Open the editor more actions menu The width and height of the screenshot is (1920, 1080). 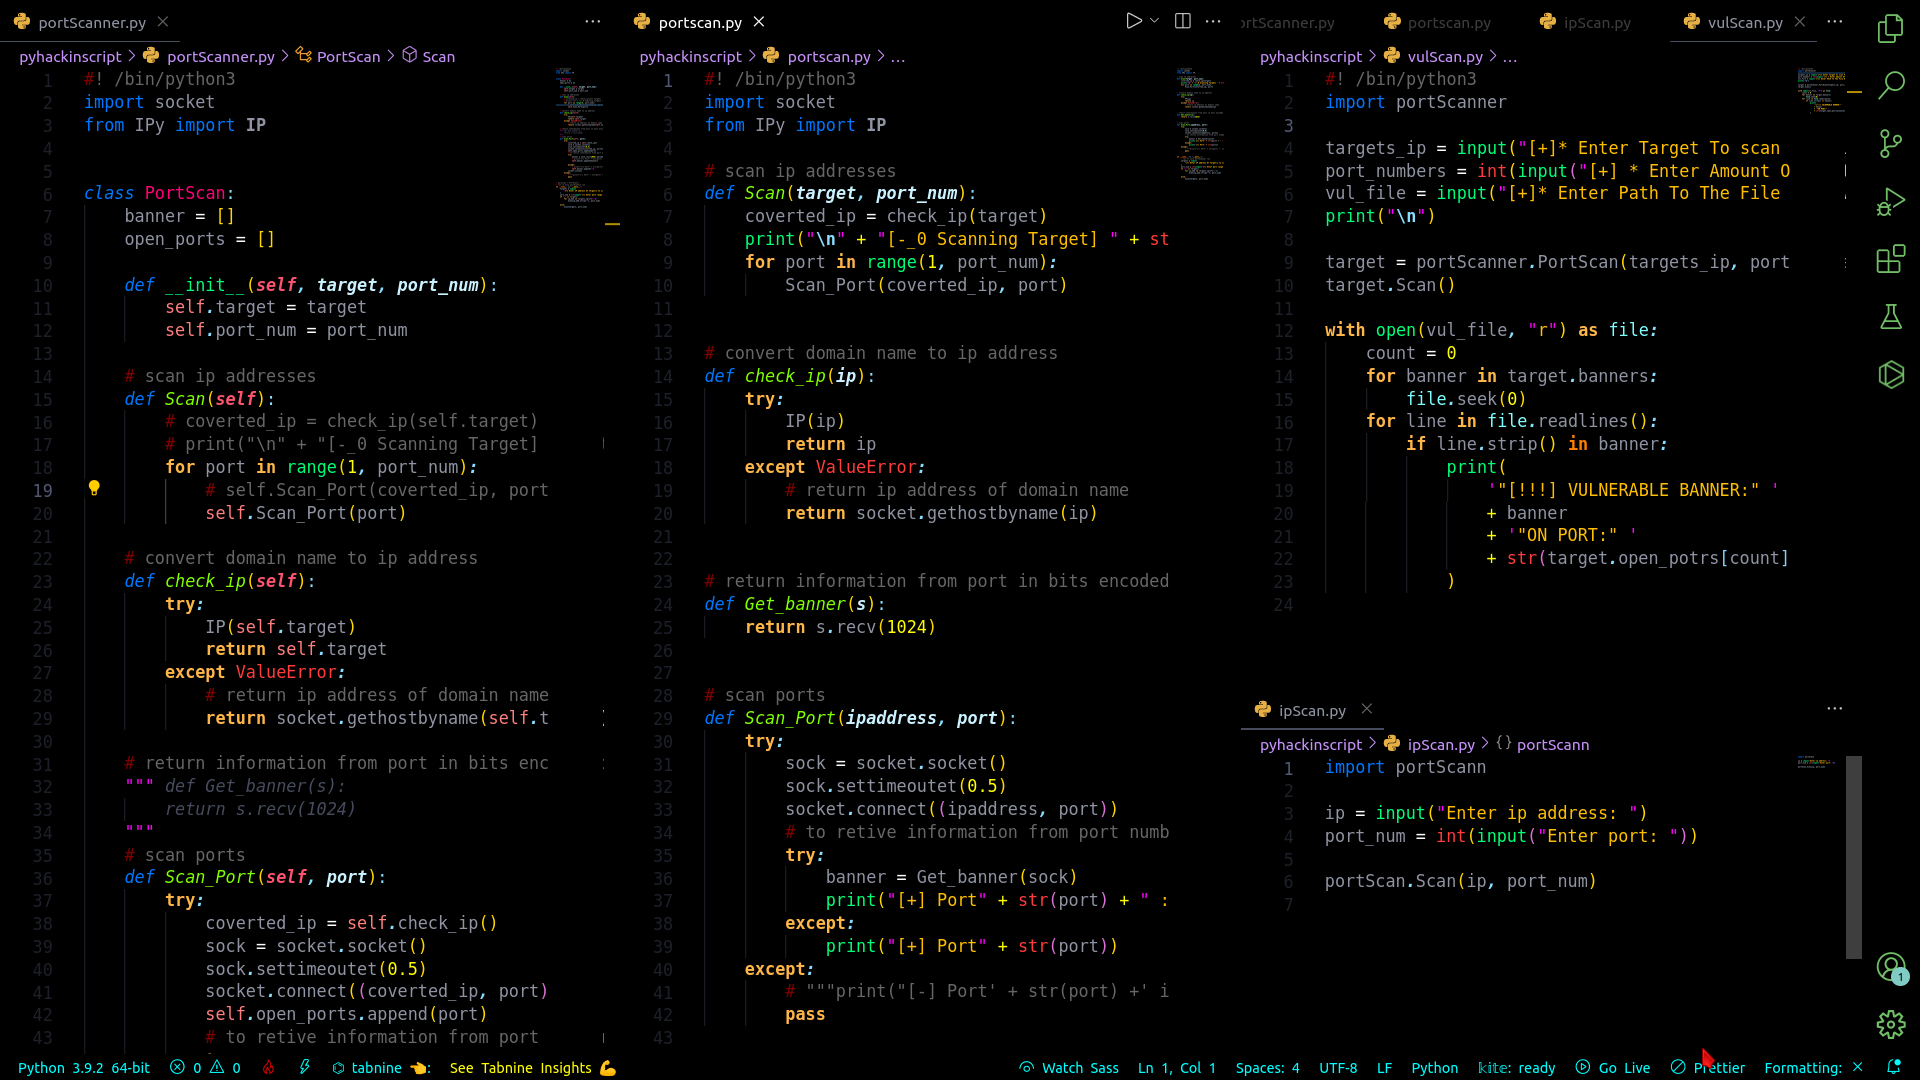[x=1214, y=21]
